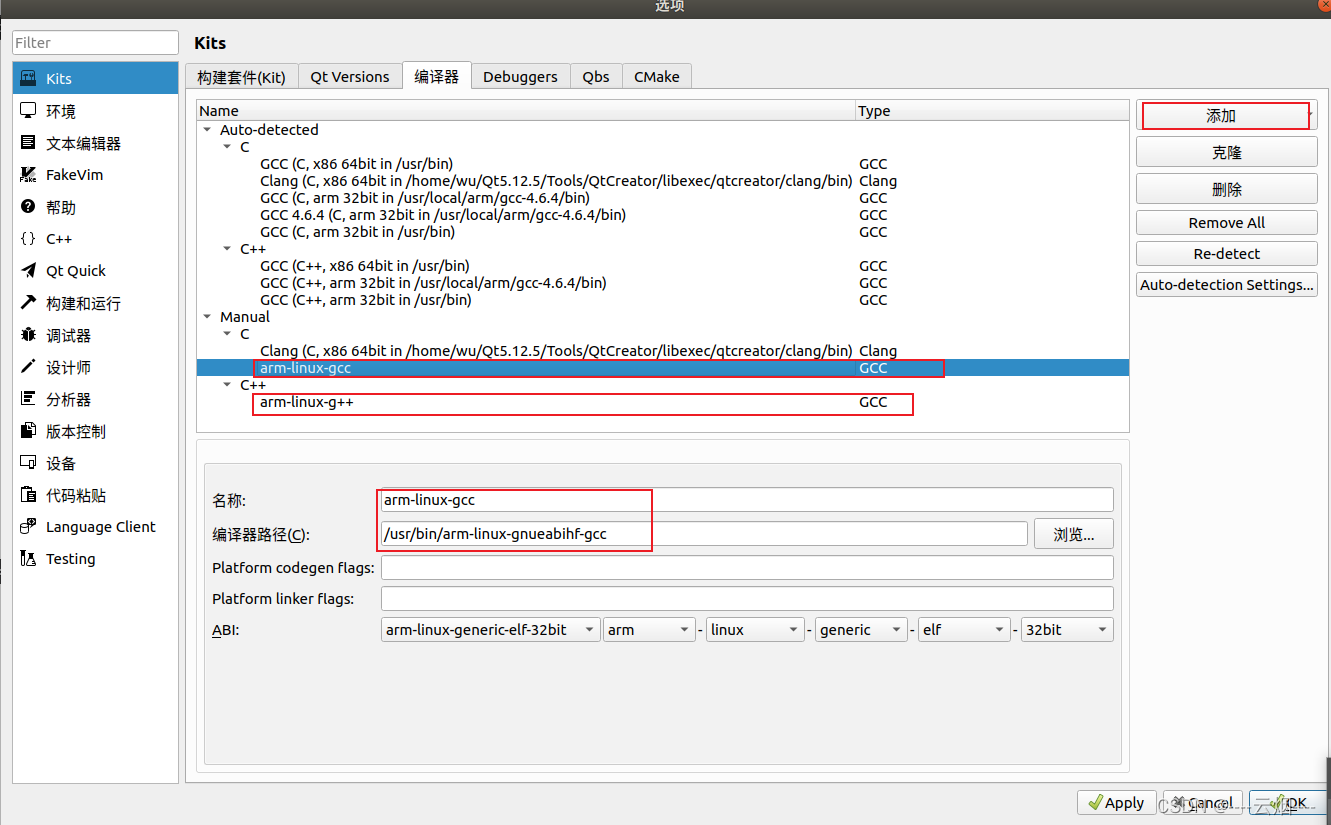The width and height of the screenshot is (1331, 825).
Task: Open the 32bit word width dropdown
Action: [1066, 629]
